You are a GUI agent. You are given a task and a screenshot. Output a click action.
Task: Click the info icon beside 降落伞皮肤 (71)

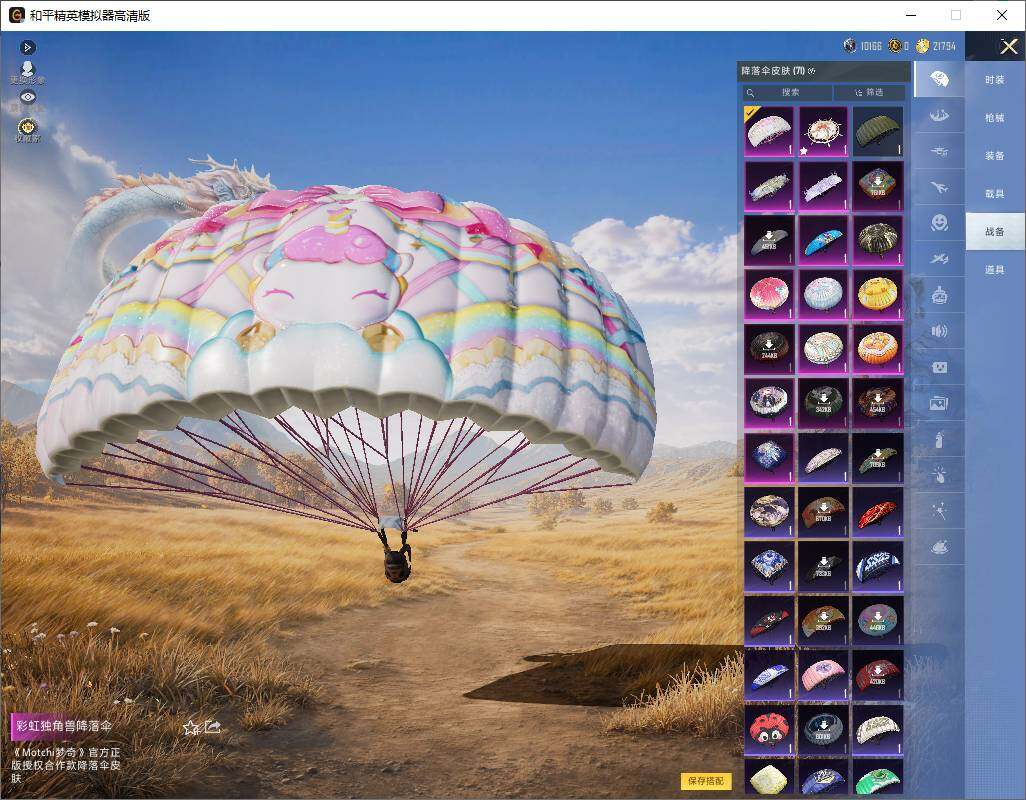pyautogui.click(x=812, y=71)
